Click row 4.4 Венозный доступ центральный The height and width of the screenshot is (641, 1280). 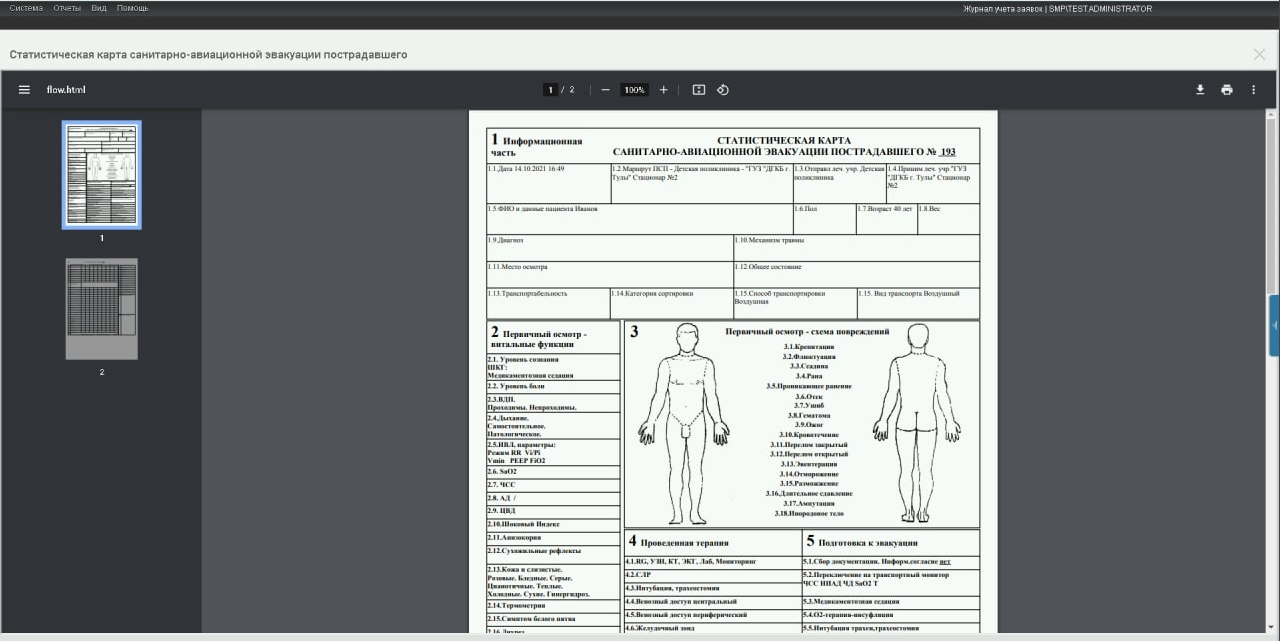click(x=712, y=601)
